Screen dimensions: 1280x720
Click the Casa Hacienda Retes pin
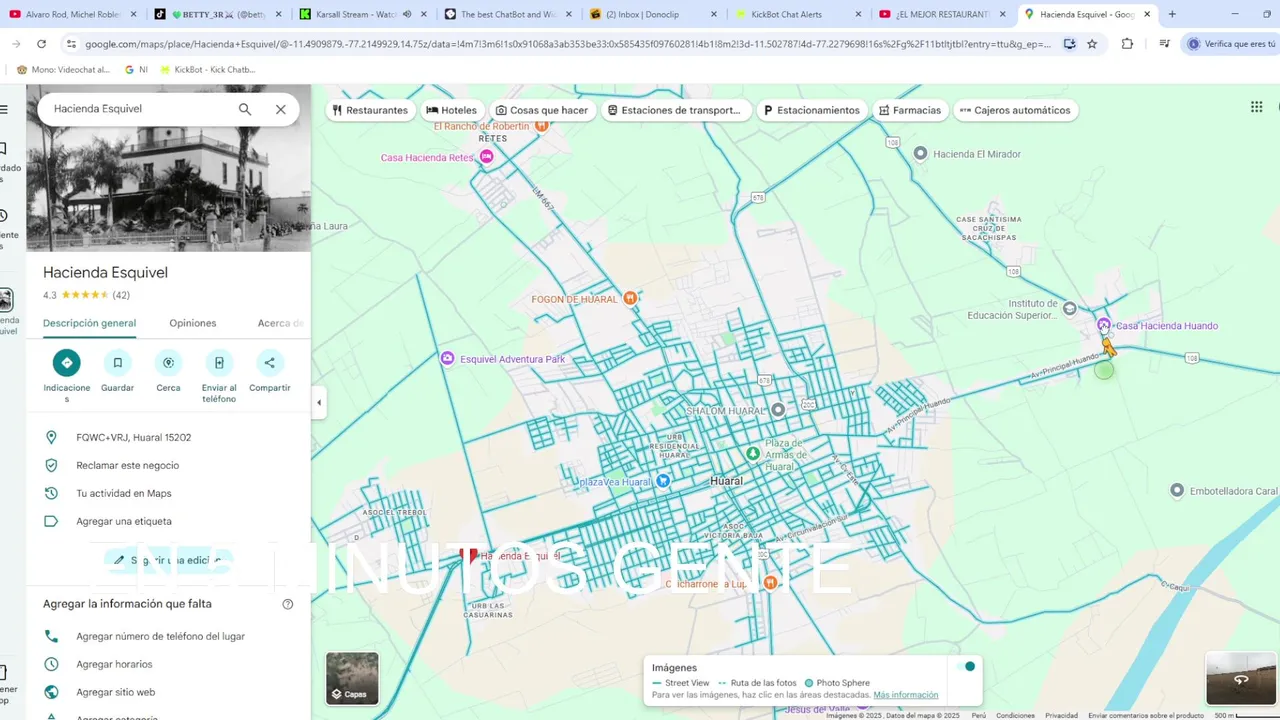pos(486,157)
